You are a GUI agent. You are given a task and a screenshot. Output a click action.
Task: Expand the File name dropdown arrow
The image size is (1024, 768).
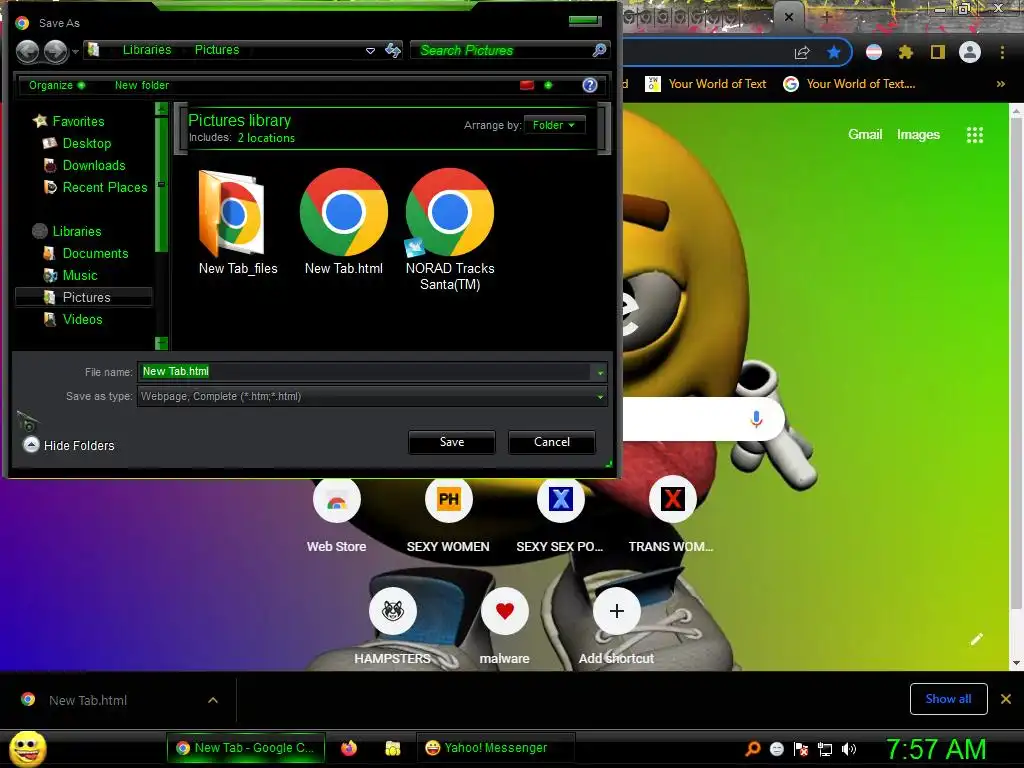coord(600,372)
